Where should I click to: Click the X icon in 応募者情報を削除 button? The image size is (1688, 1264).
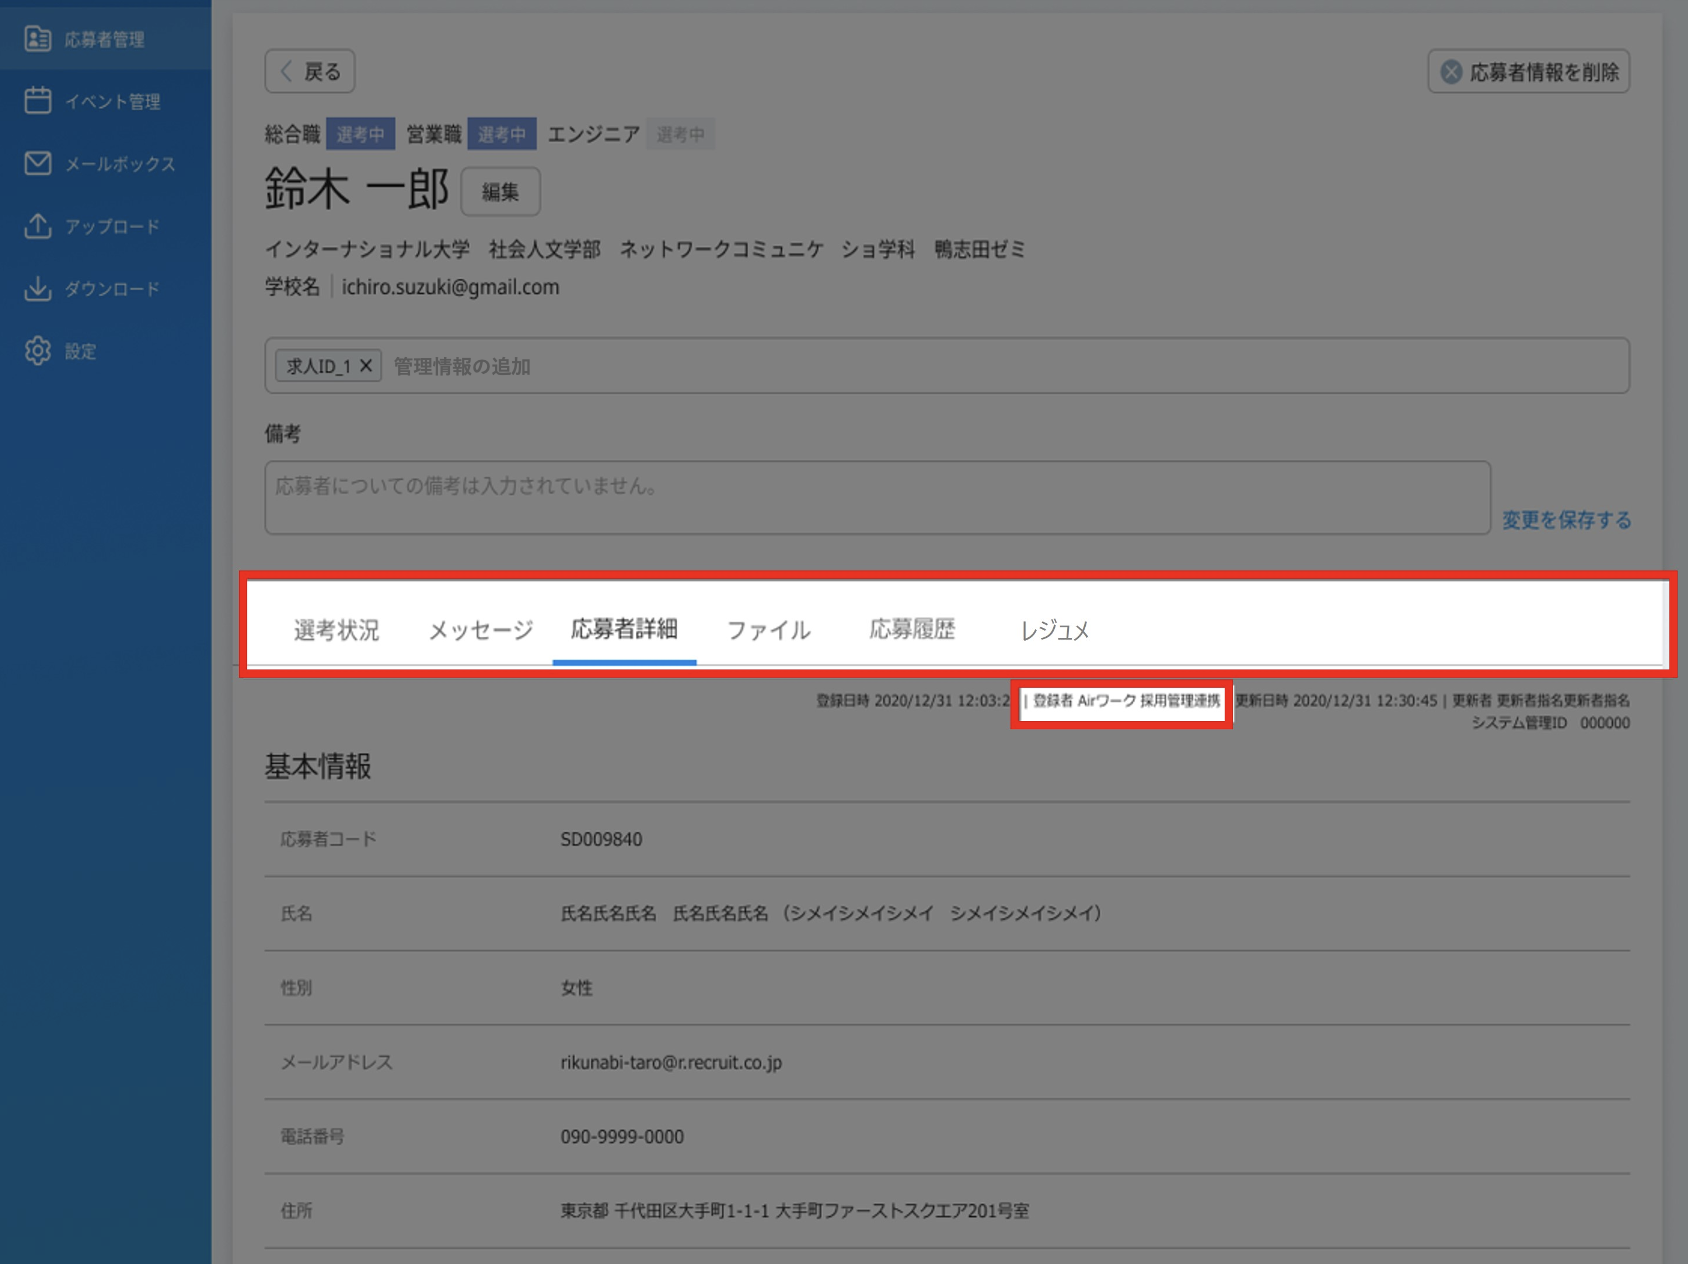(1451, 72)
